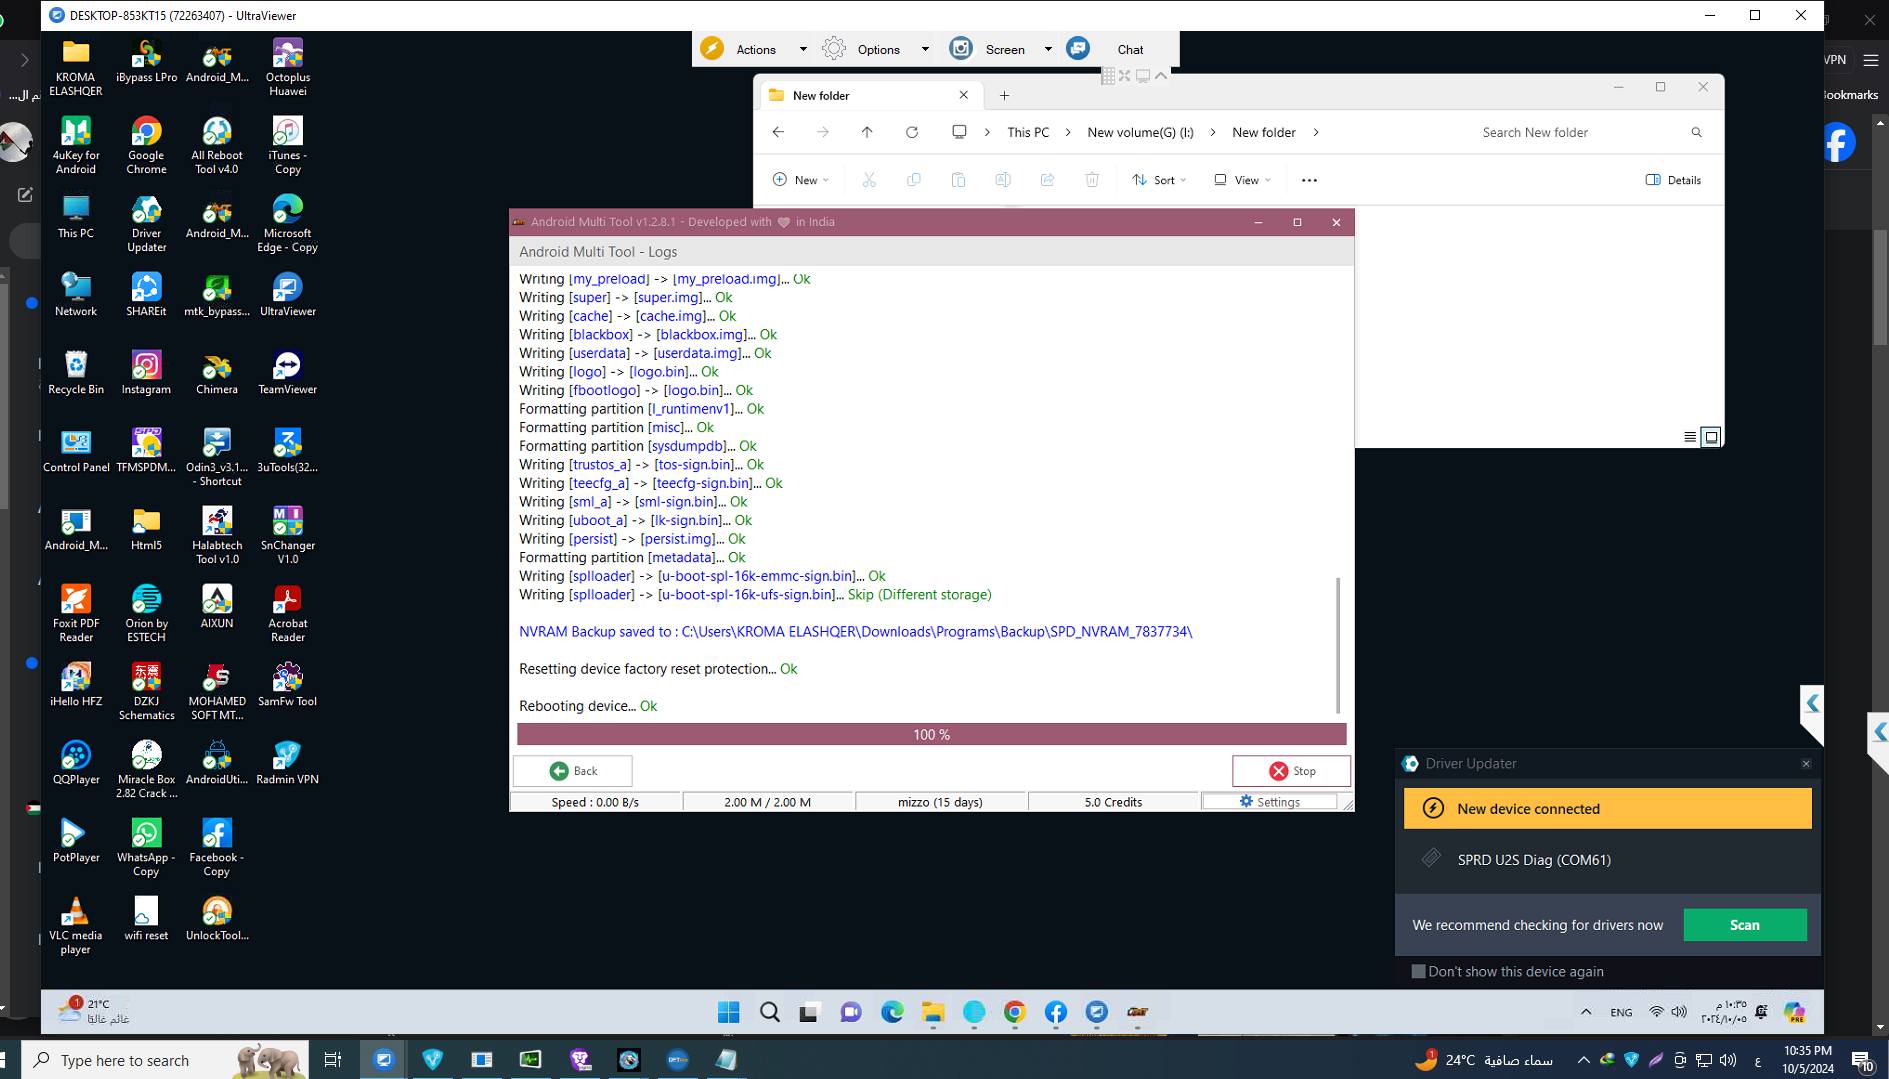Click Back in Android Multi Tool

click(x=573, y=771)
